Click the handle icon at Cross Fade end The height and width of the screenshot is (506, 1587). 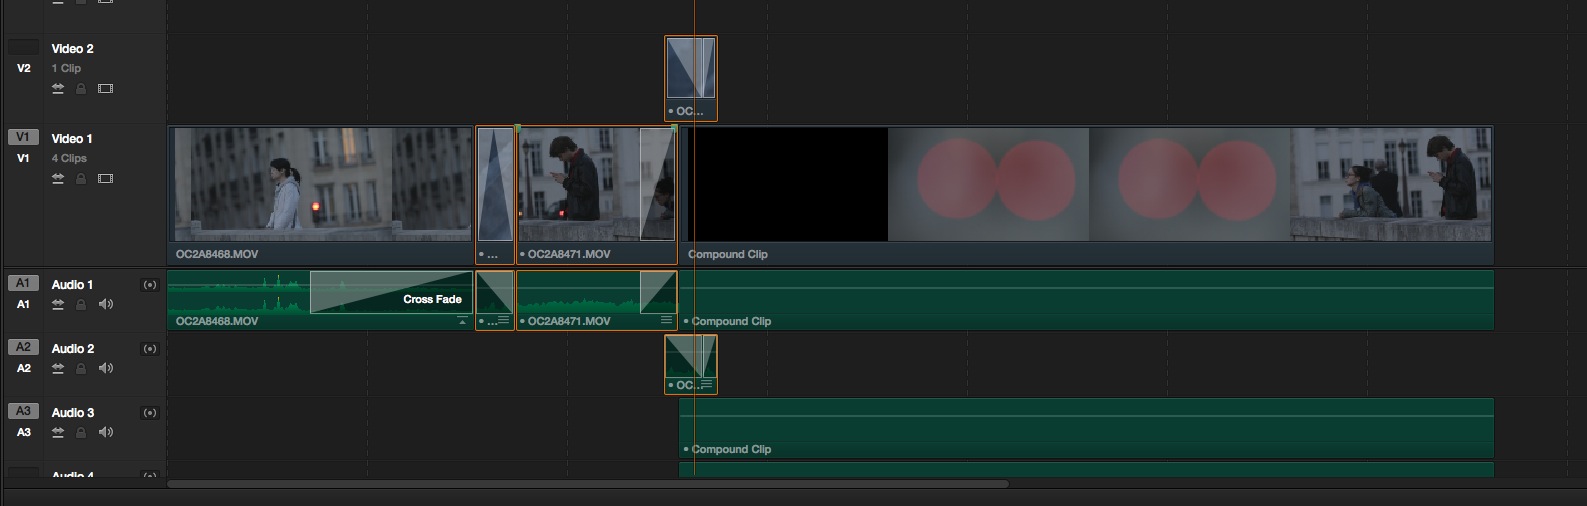pyautogui.click(x=462, y=321)
